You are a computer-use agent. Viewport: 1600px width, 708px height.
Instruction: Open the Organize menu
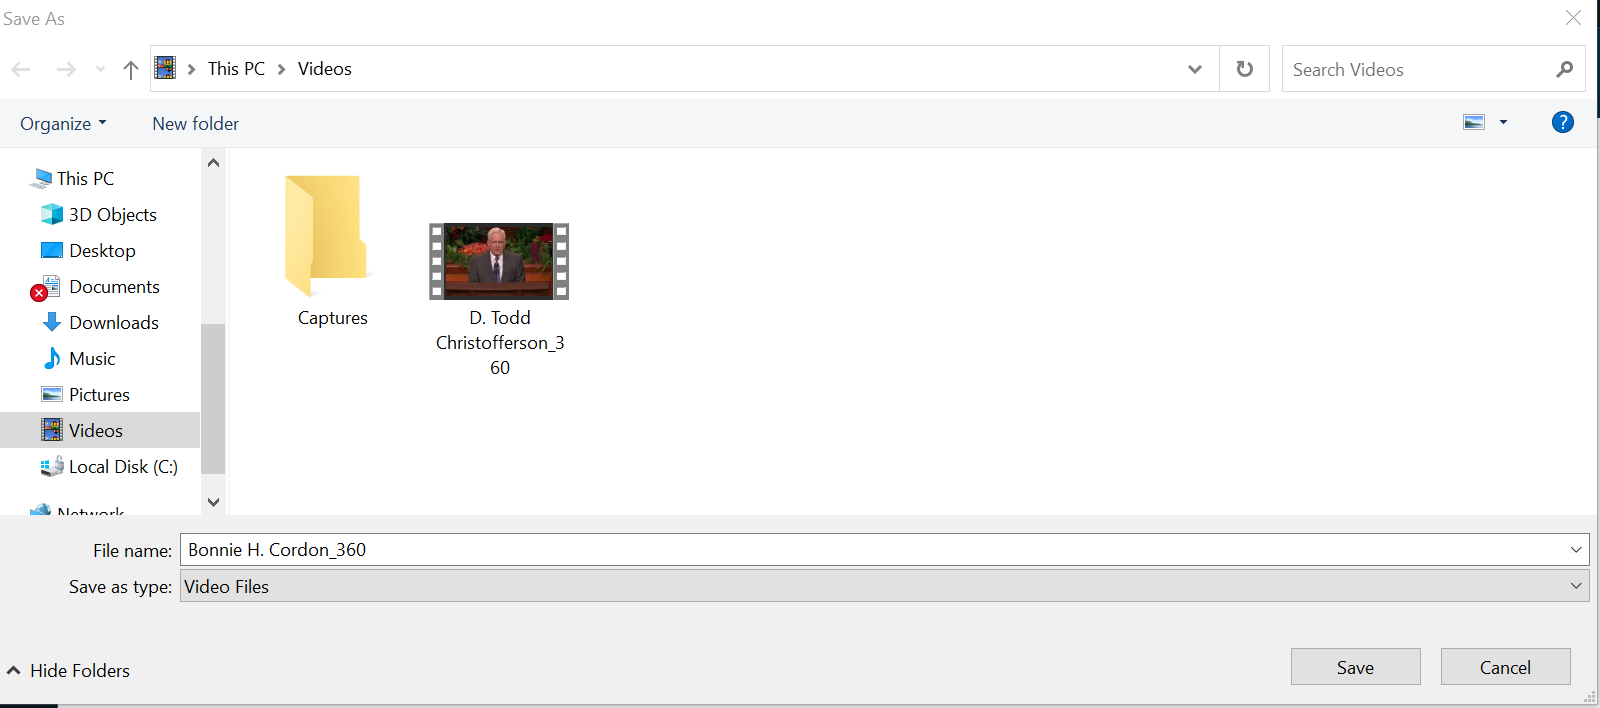tap(63, 124)
